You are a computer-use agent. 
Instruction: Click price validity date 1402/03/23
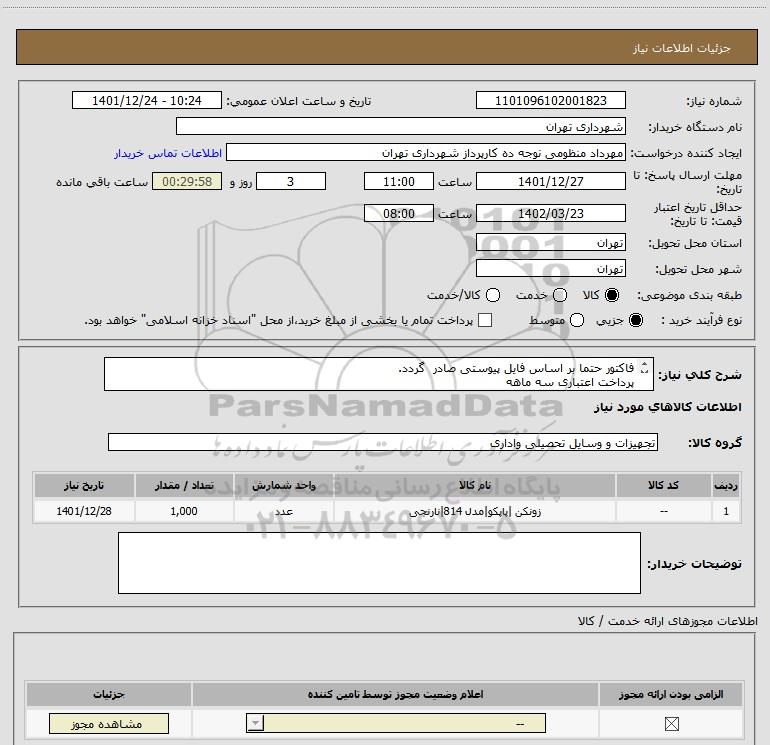550,213
